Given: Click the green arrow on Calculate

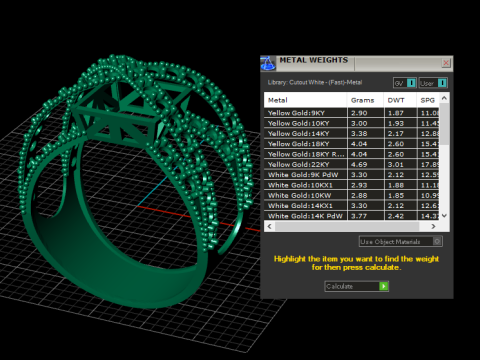Looking at the screenshot, I should click(384, 286).
